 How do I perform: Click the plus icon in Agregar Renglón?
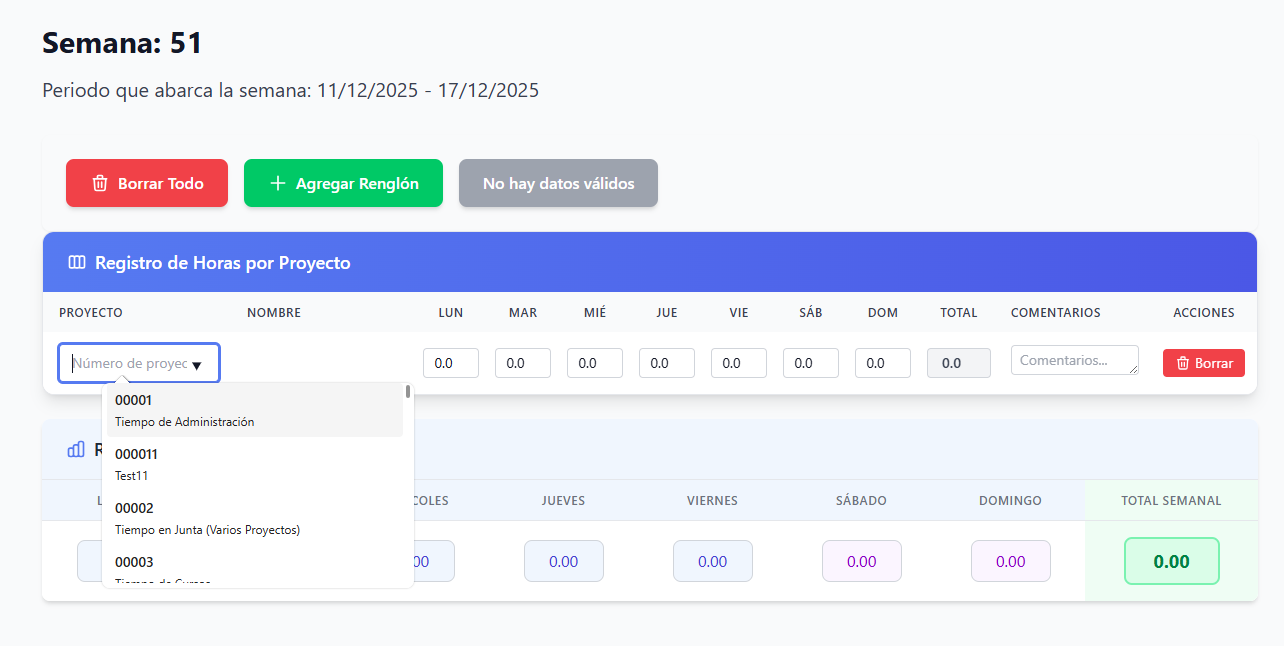pos(278,184)
